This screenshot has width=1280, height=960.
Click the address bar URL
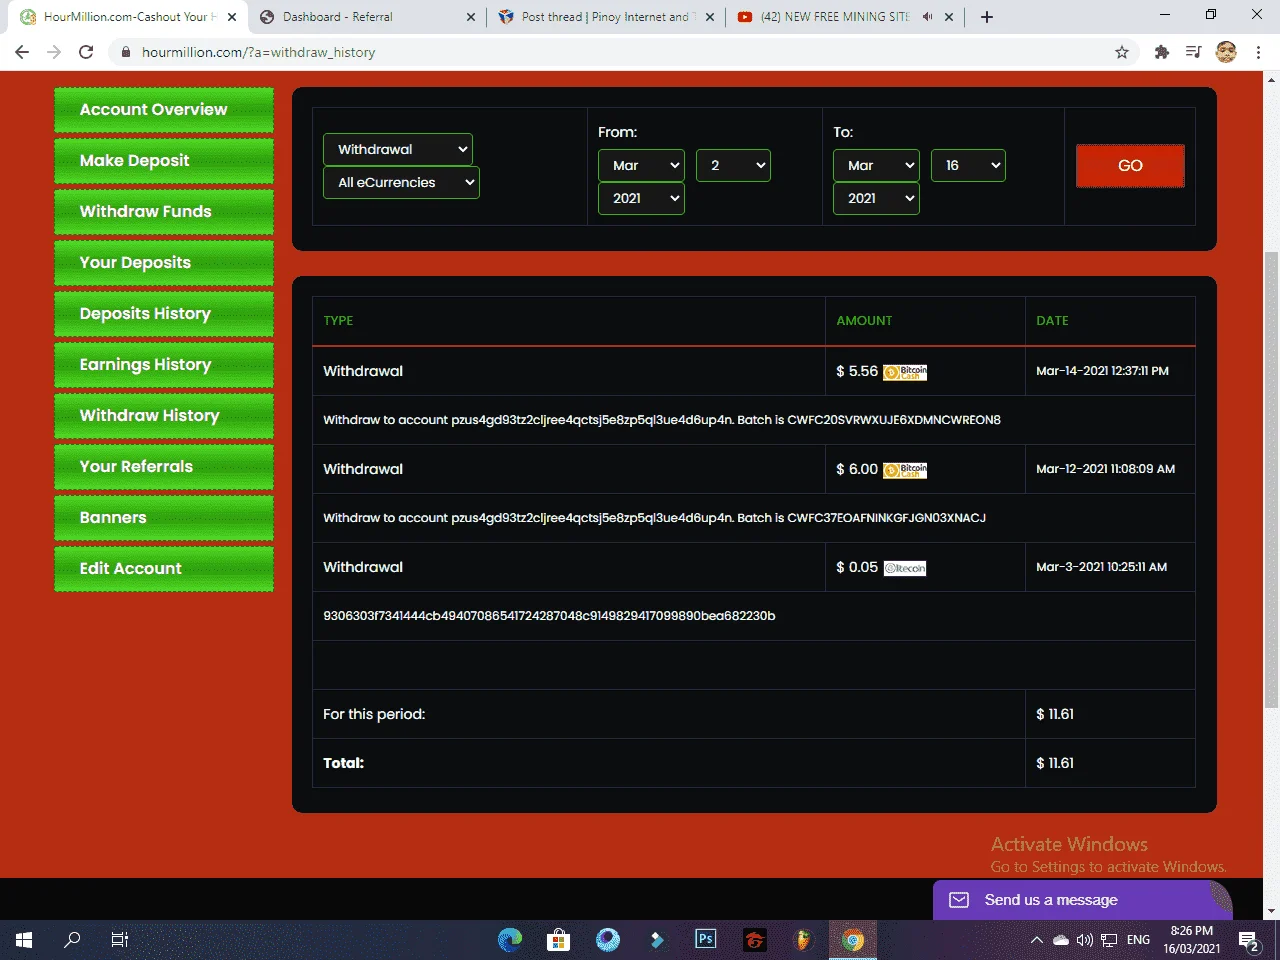coord(258,52)
